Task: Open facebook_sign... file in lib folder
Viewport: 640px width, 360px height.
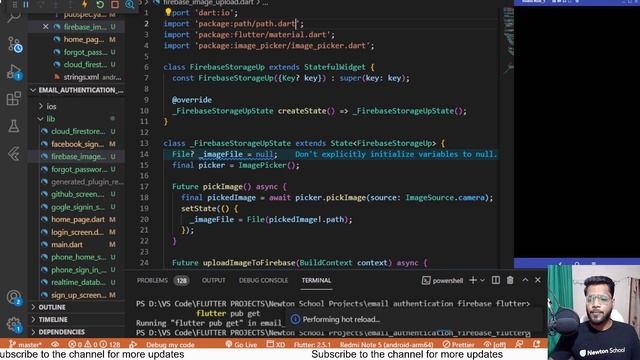Action: [77, 144]
